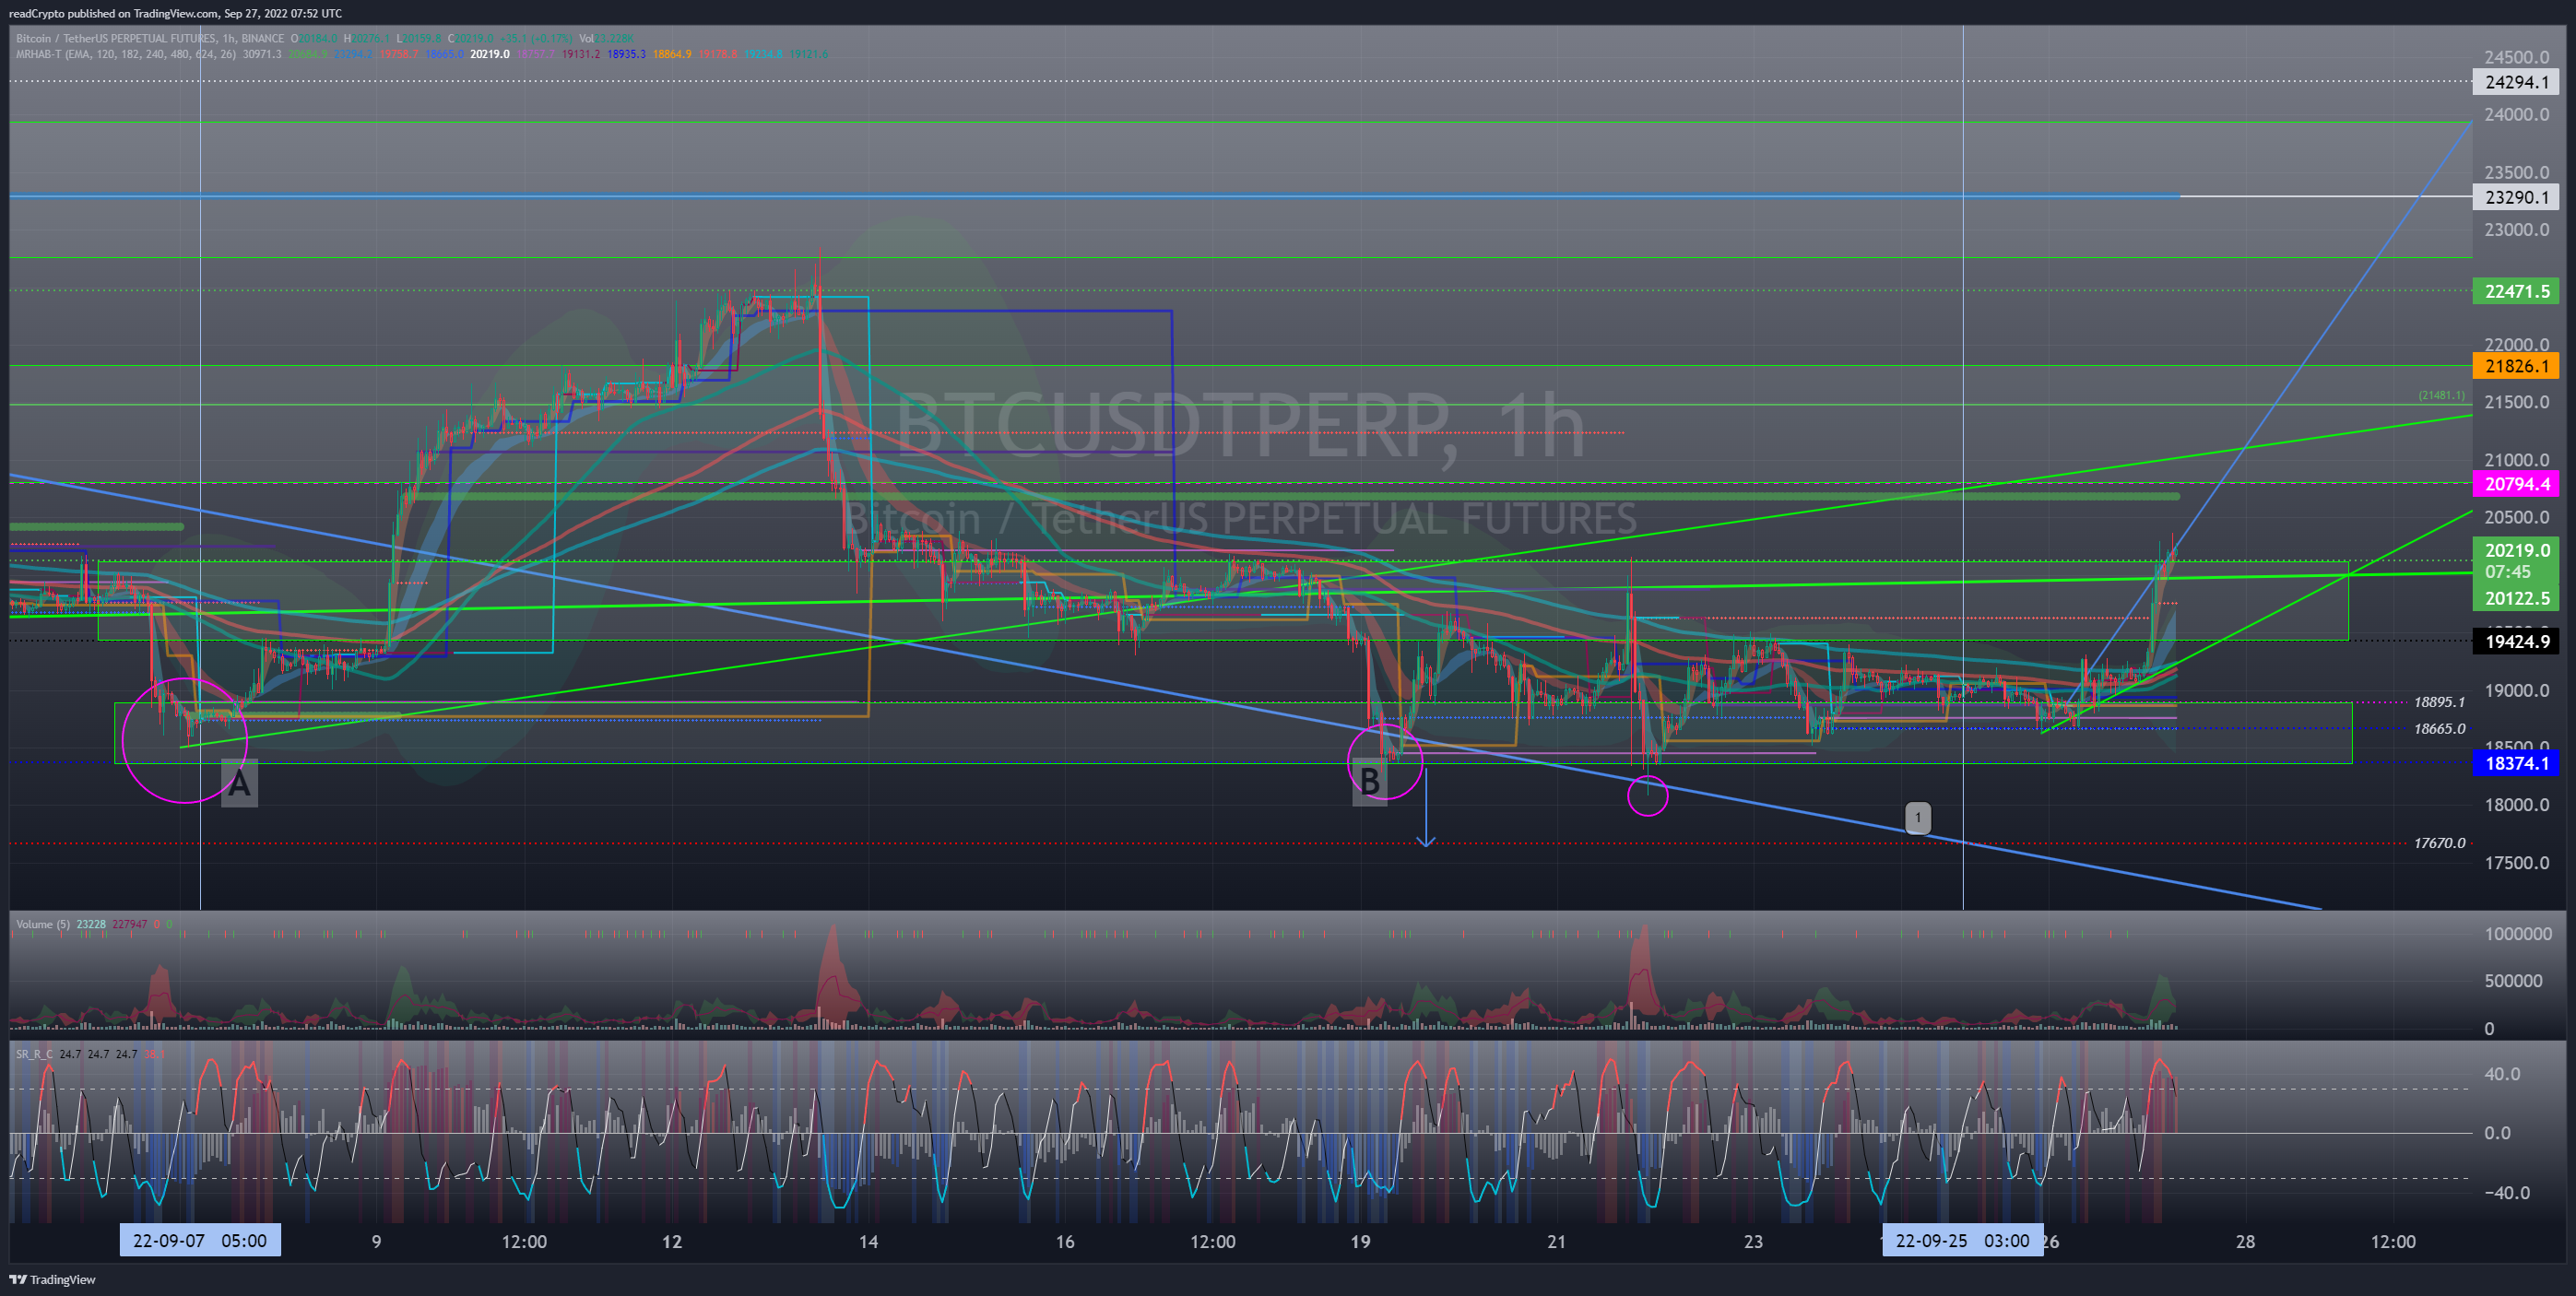Click the orange 21826.1 price label
Screen dimensions: 2576x1296
tap(2516, 366)
